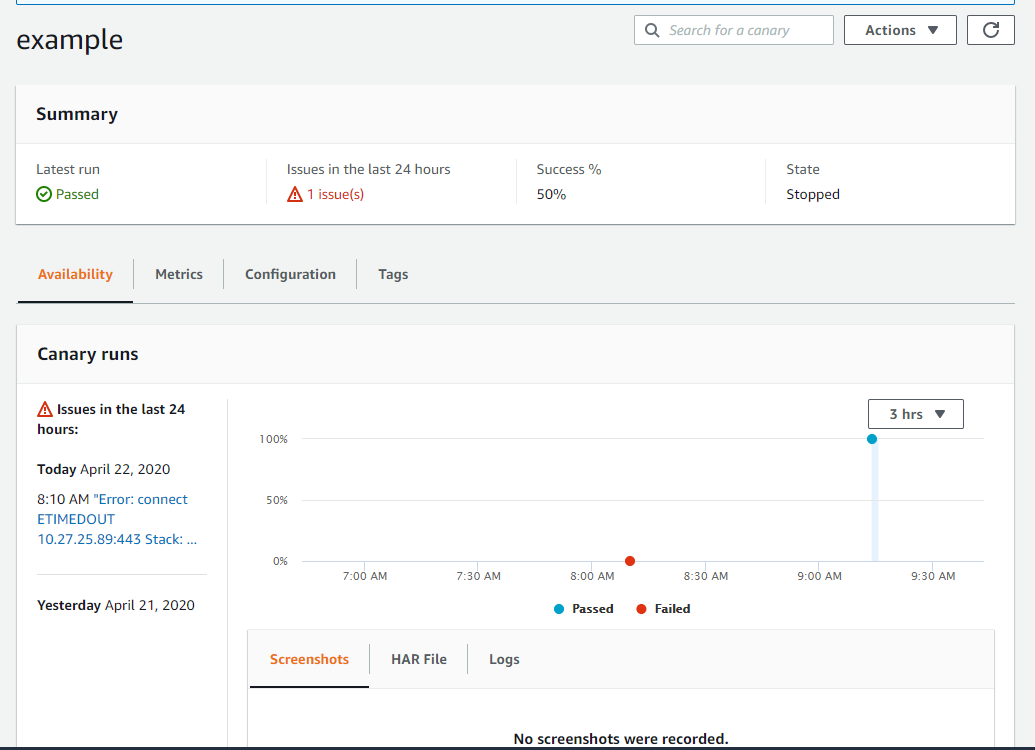Open the Actions dropdown menu
1035x750 pixels.
[x=900, y=30]
